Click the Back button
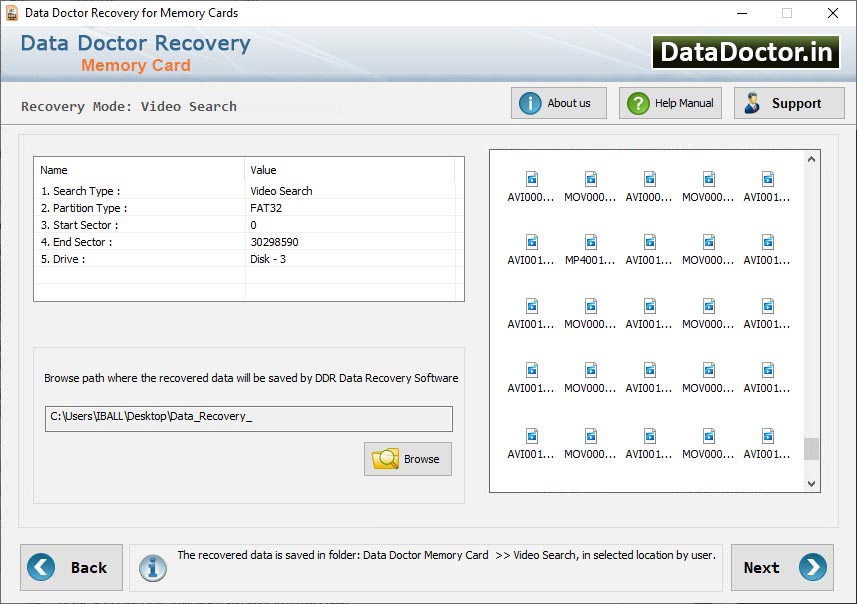The height and width of the screenshot is (604, 857). click(x=70, y=567)
